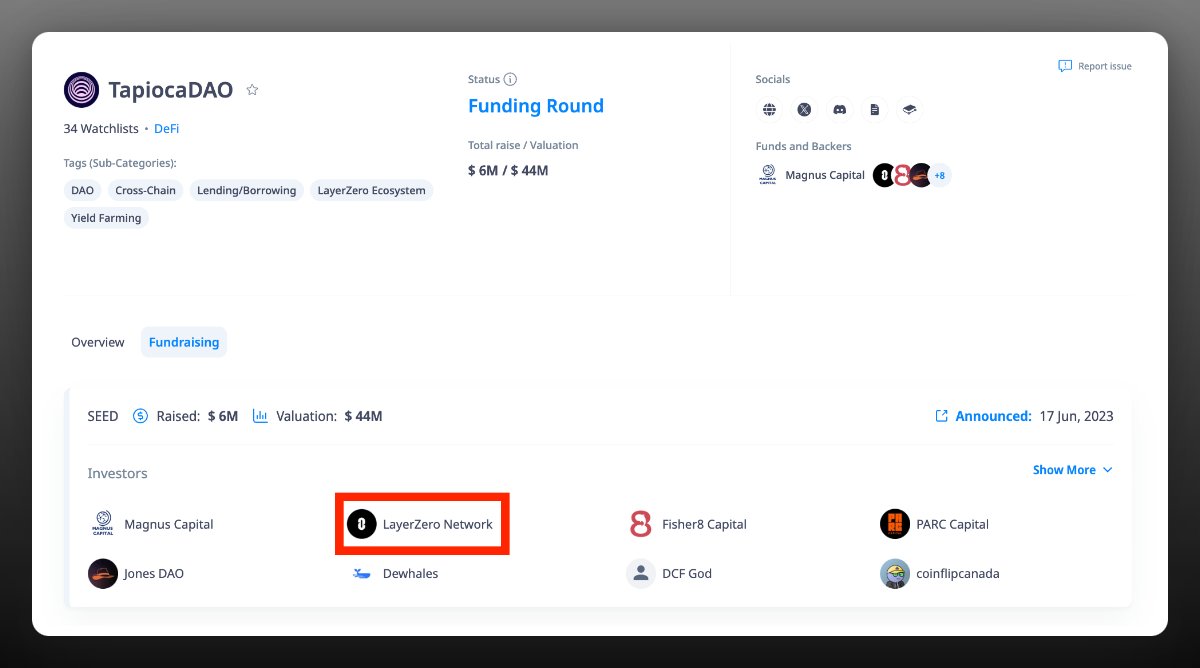Open Fisher8 Capital investor

point(704,524)
